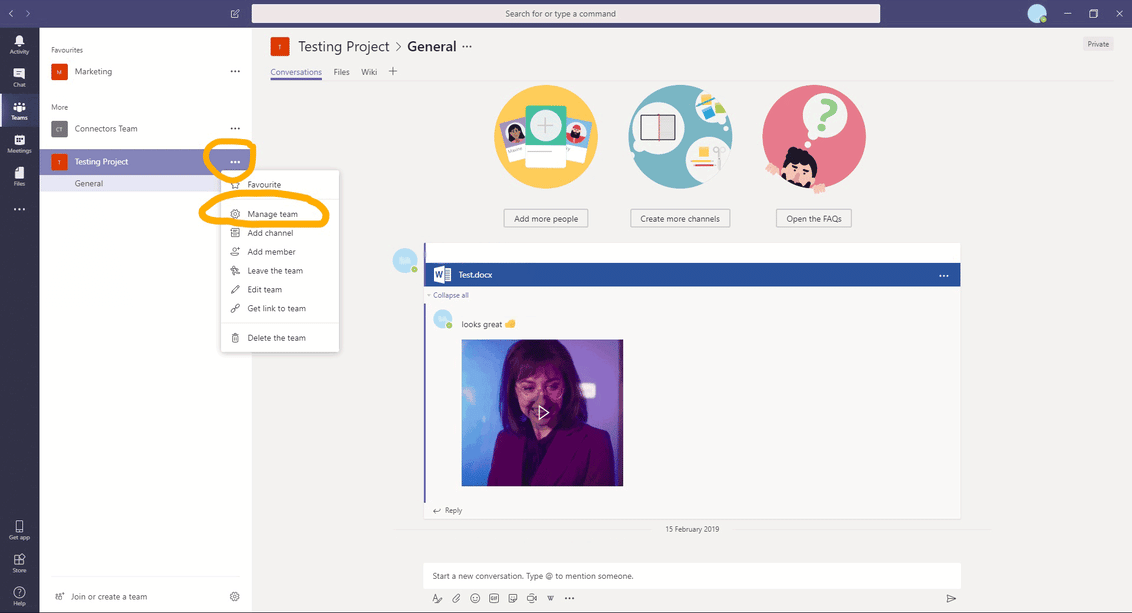Open the FAQs
The width and height of the screenshot is (1132, 613).
pyautogui.click(x=813, y=217)
